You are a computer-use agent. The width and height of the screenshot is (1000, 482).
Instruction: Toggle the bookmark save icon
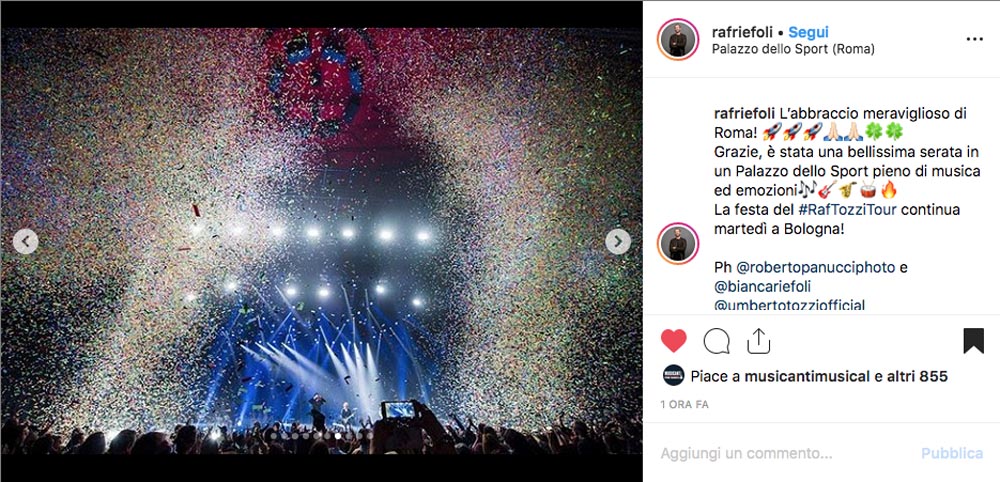pos(973,341)
